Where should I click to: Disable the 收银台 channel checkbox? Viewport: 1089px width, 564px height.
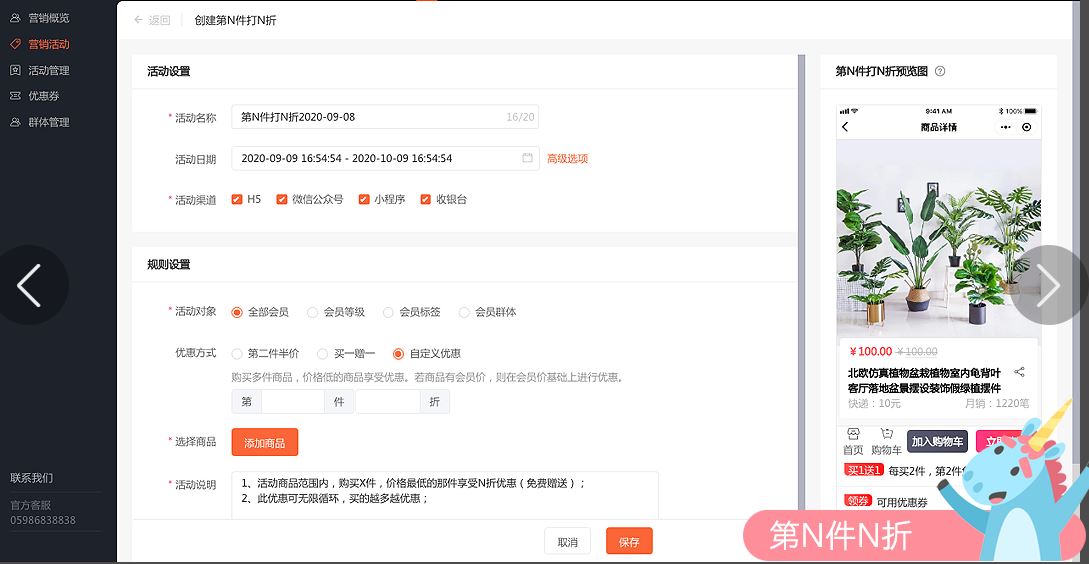point(426,199)
